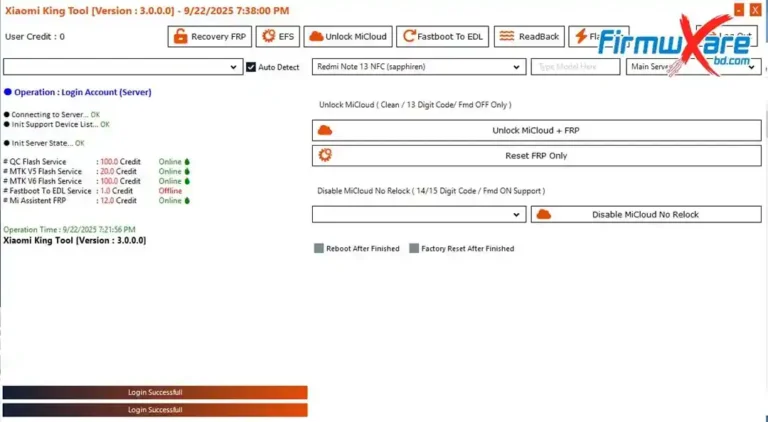The image size is (768, 422).
Task: Close the Xiaomi King Tool window
Action: pos(756,10)
